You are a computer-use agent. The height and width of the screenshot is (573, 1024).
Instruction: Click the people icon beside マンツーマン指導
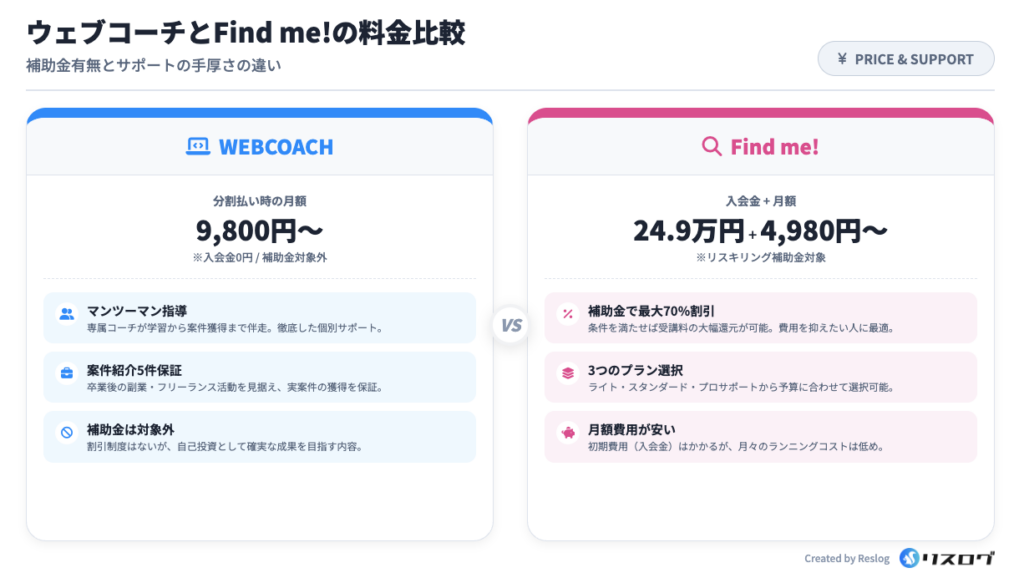point(67,314)
